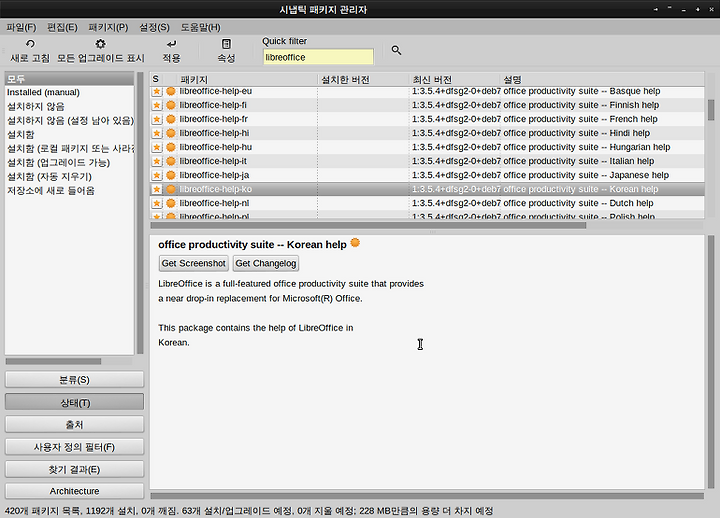
Task: Click filter list horizontal scrollbar
Action: pyautogui.click(x=53, y=361)
